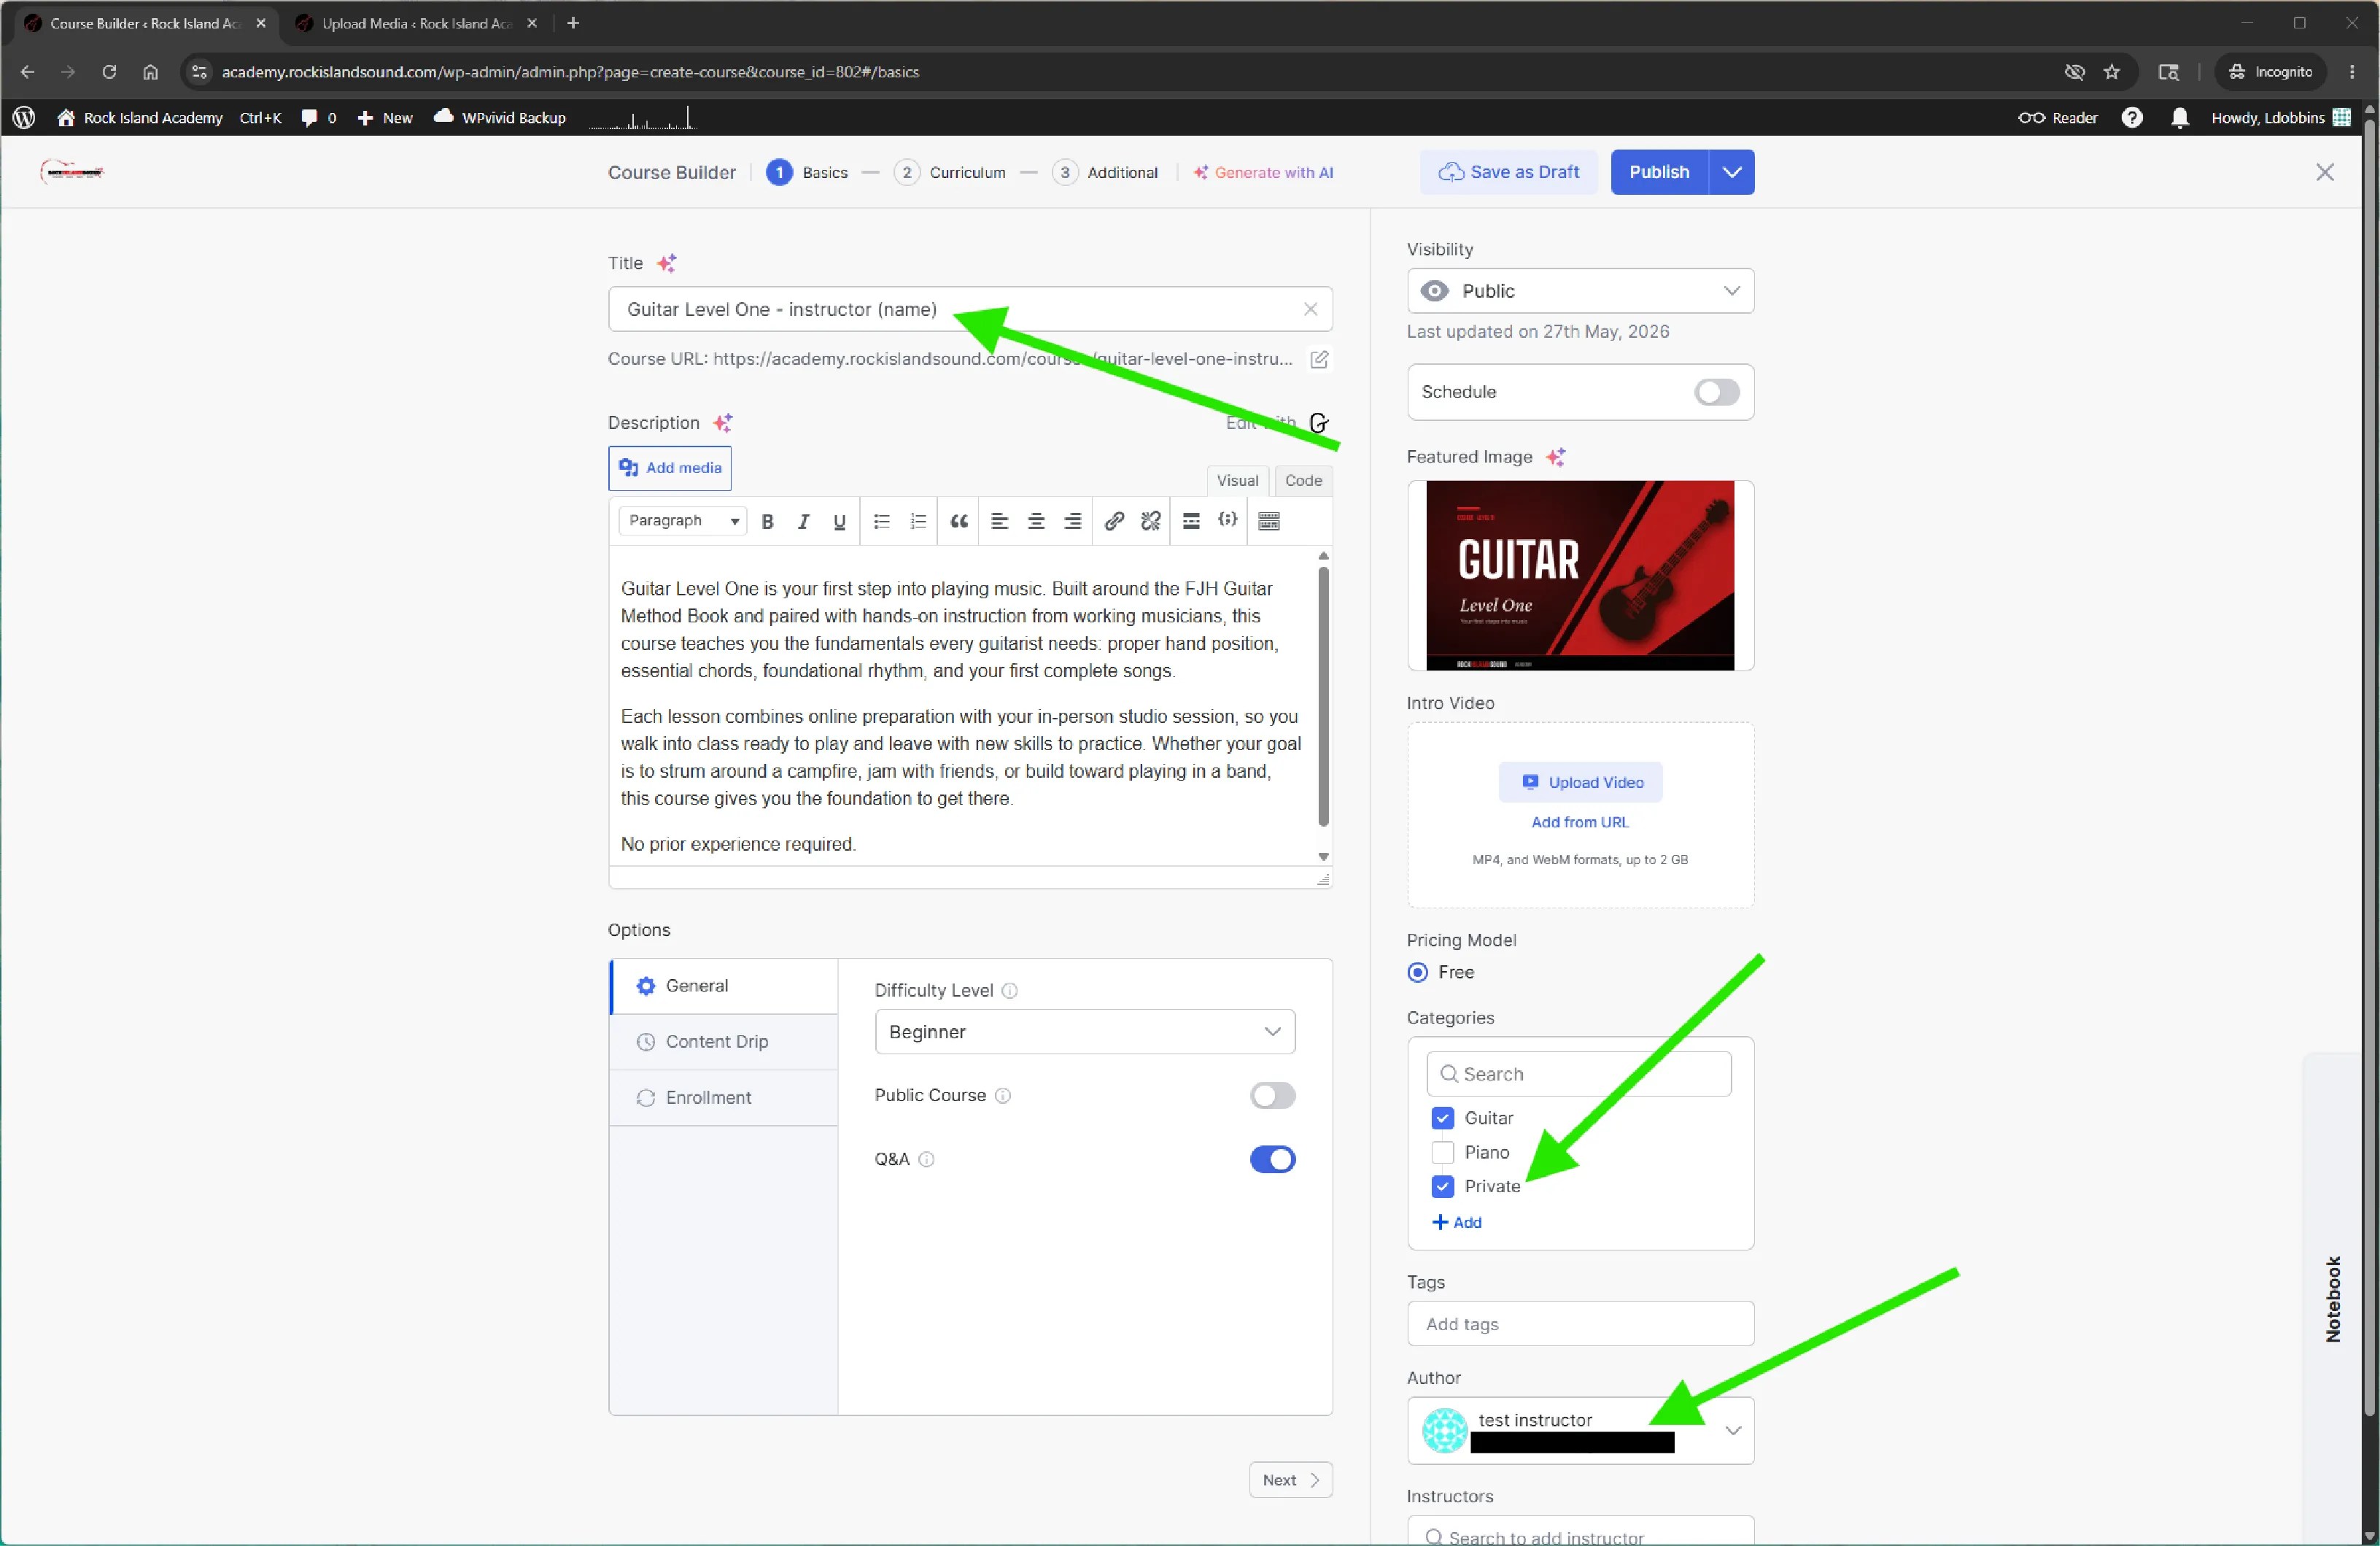
Task: Open the Difficulty Level dropdown
Action: (x=1084, y=1032)
